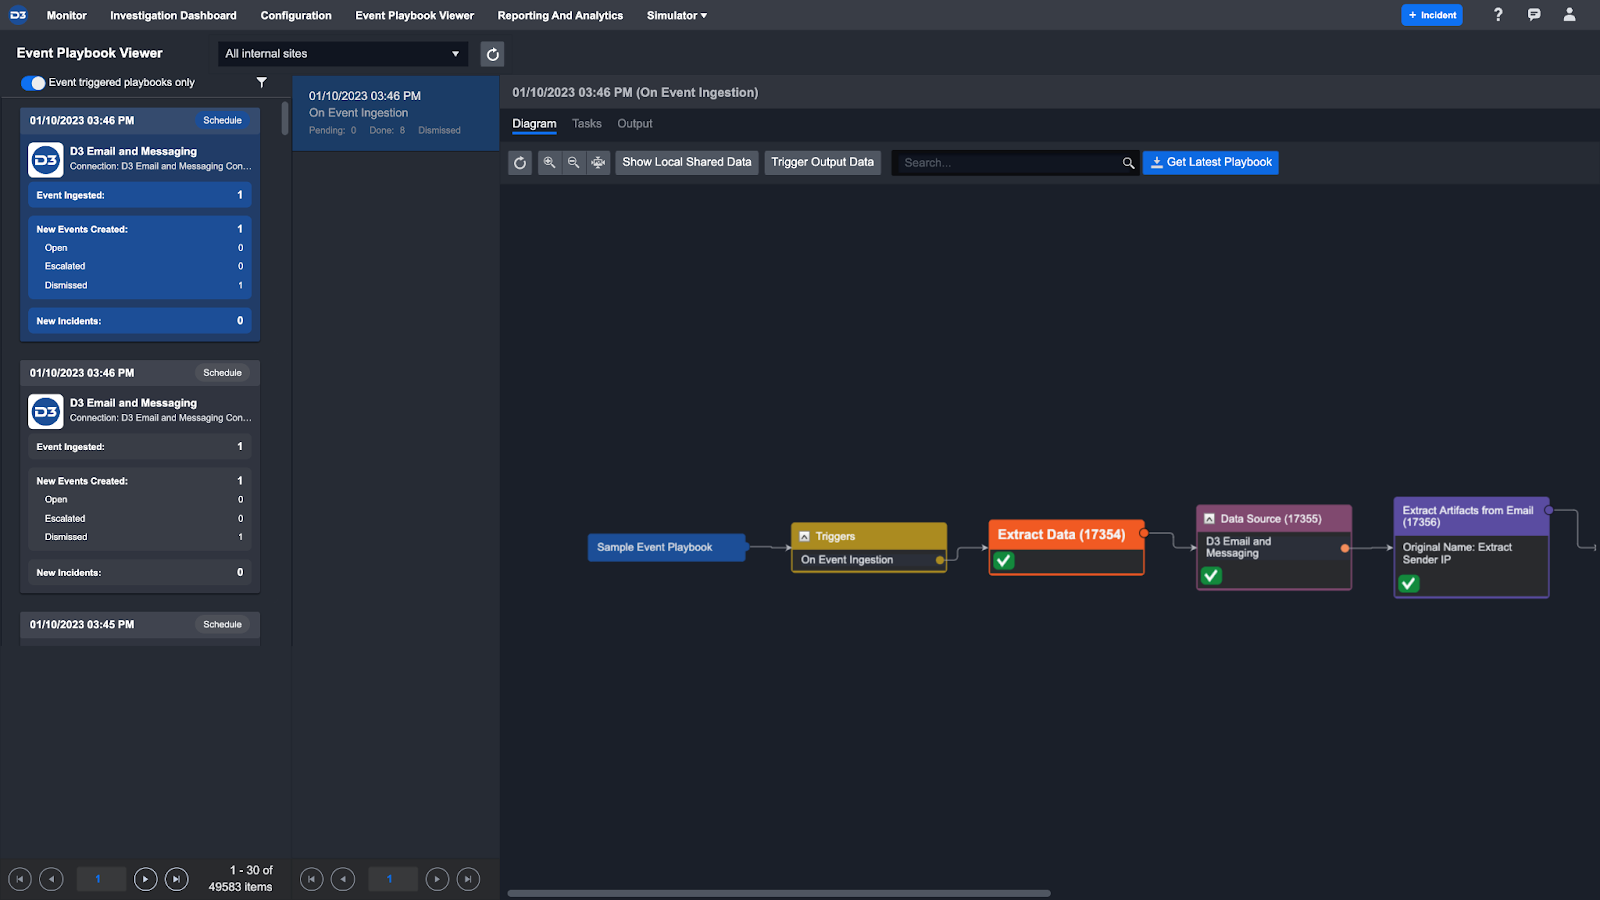The width and height of the screenshot is (1600, 900).
Task: Expand the Simulator menu
Action: click(x=676, y=15)
